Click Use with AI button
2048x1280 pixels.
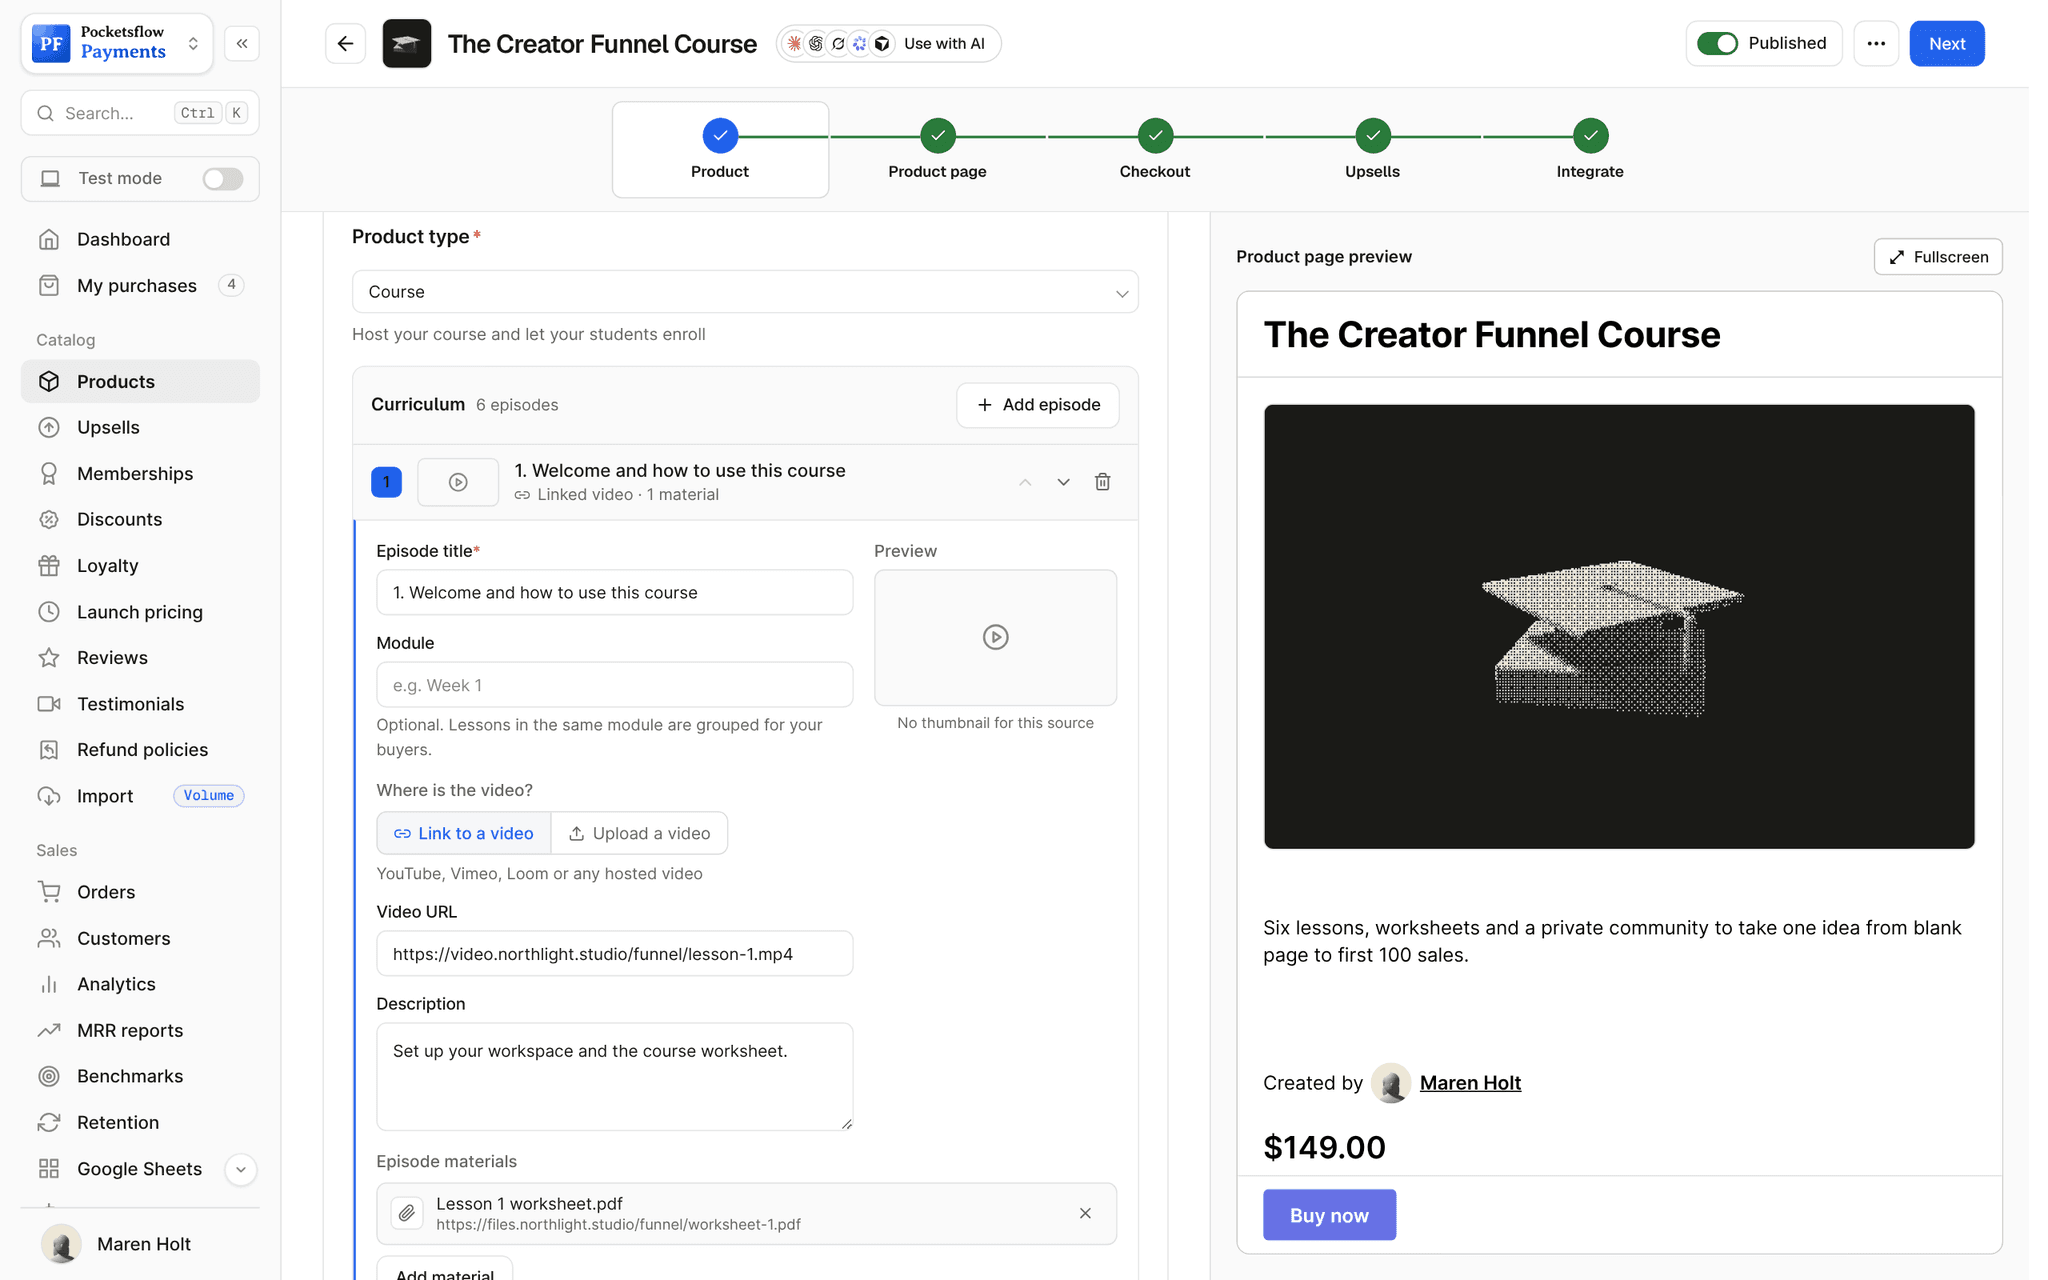(x=889, y=44)
